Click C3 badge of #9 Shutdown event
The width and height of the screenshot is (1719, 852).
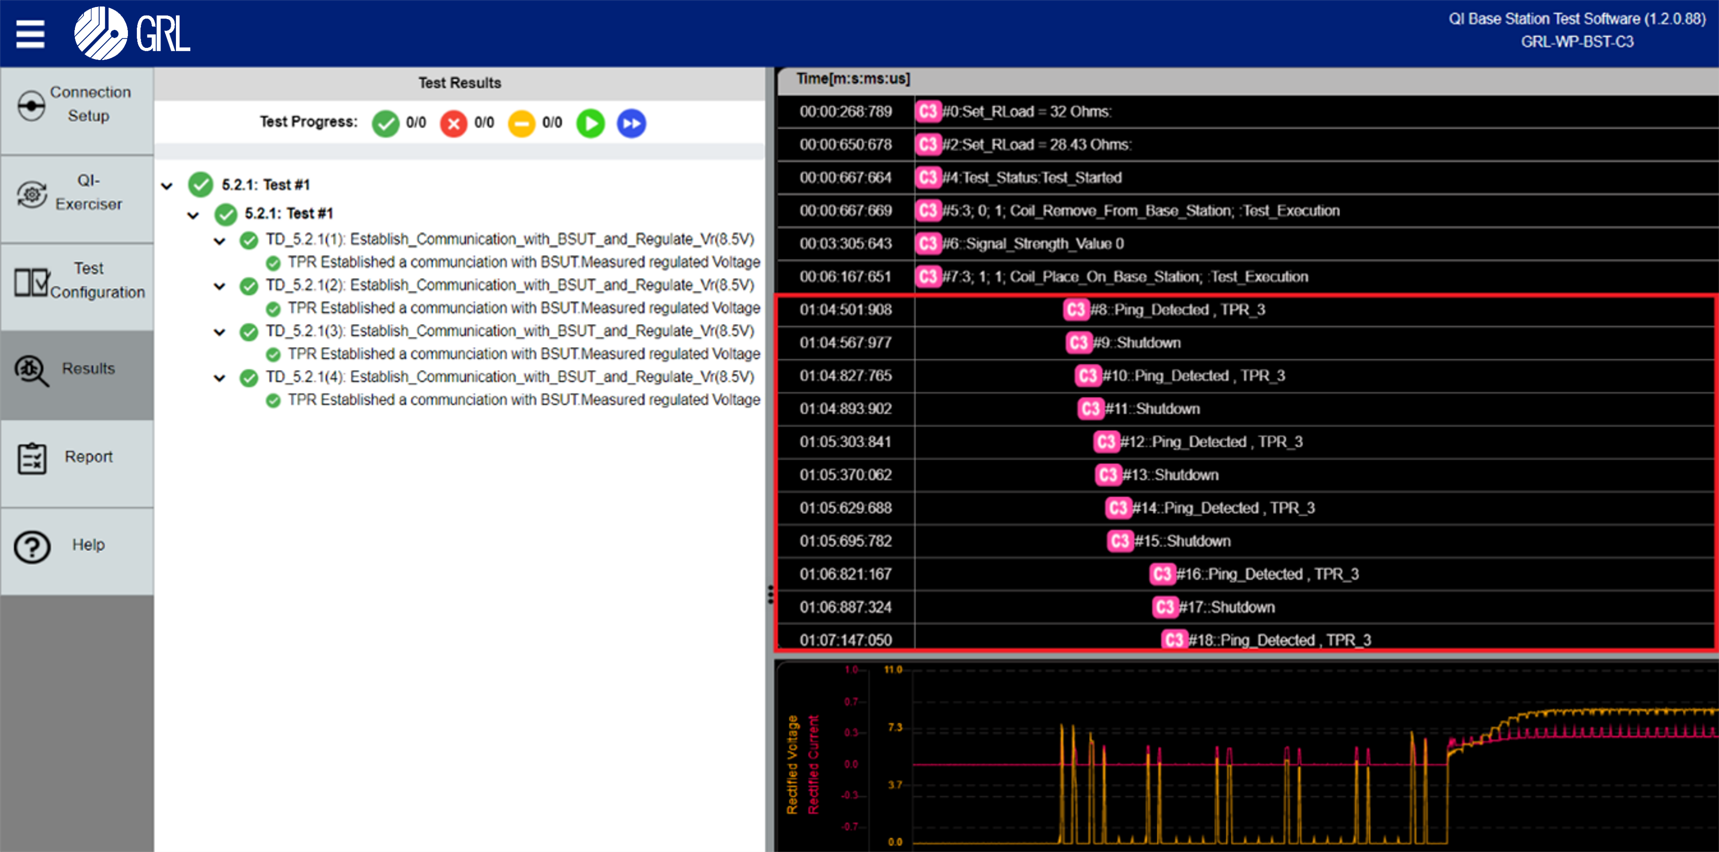pos(1078,343)
